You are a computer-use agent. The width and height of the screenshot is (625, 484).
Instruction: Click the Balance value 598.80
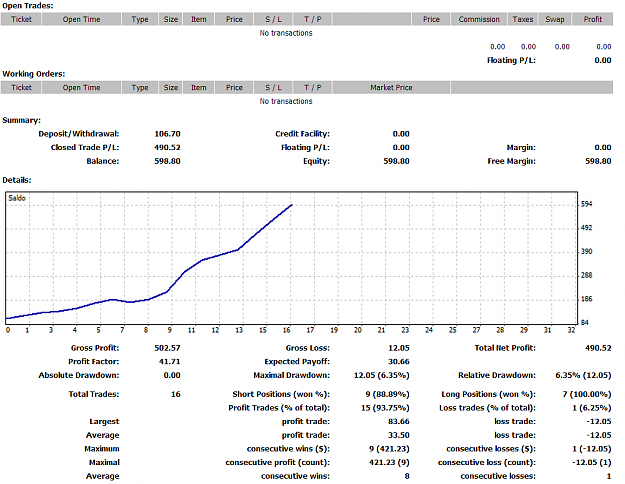point(167,161)
